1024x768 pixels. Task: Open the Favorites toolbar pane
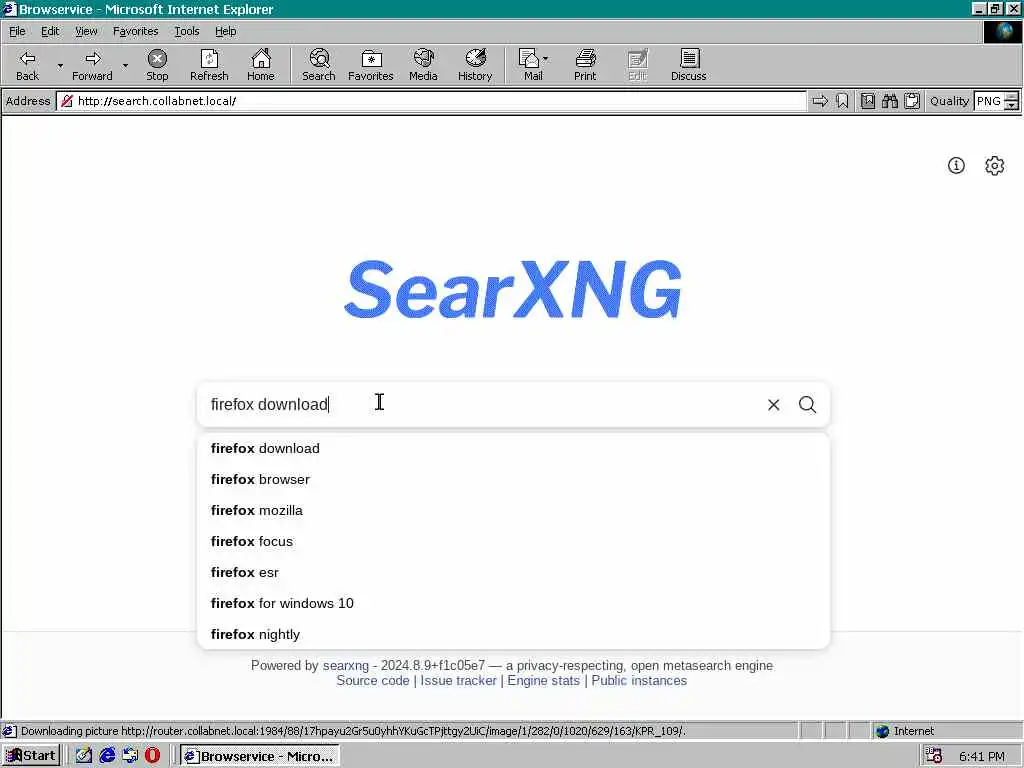pos(370,65)
